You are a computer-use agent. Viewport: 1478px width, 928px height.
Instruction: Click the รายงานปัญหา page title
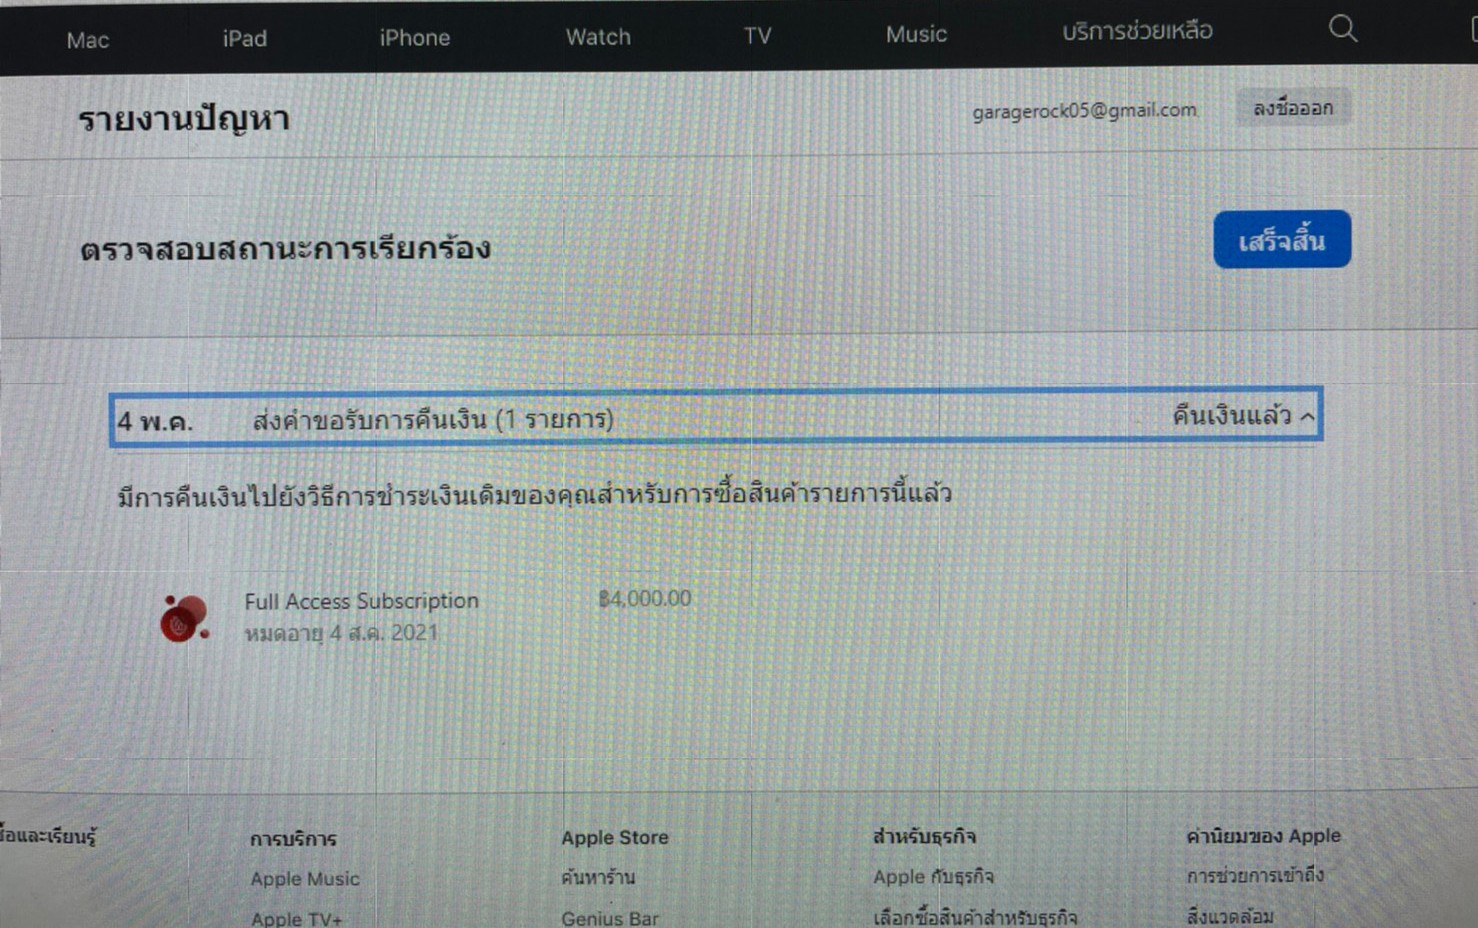pyautogui.click(x=184, y=120)
